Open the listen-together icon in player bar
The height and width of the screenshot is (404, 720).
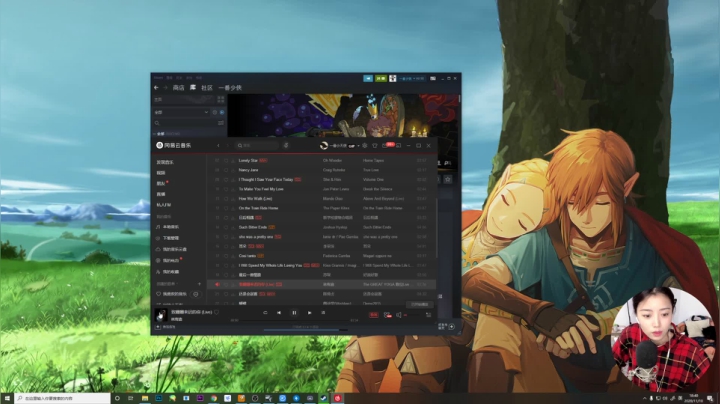(x=388, y=315)
